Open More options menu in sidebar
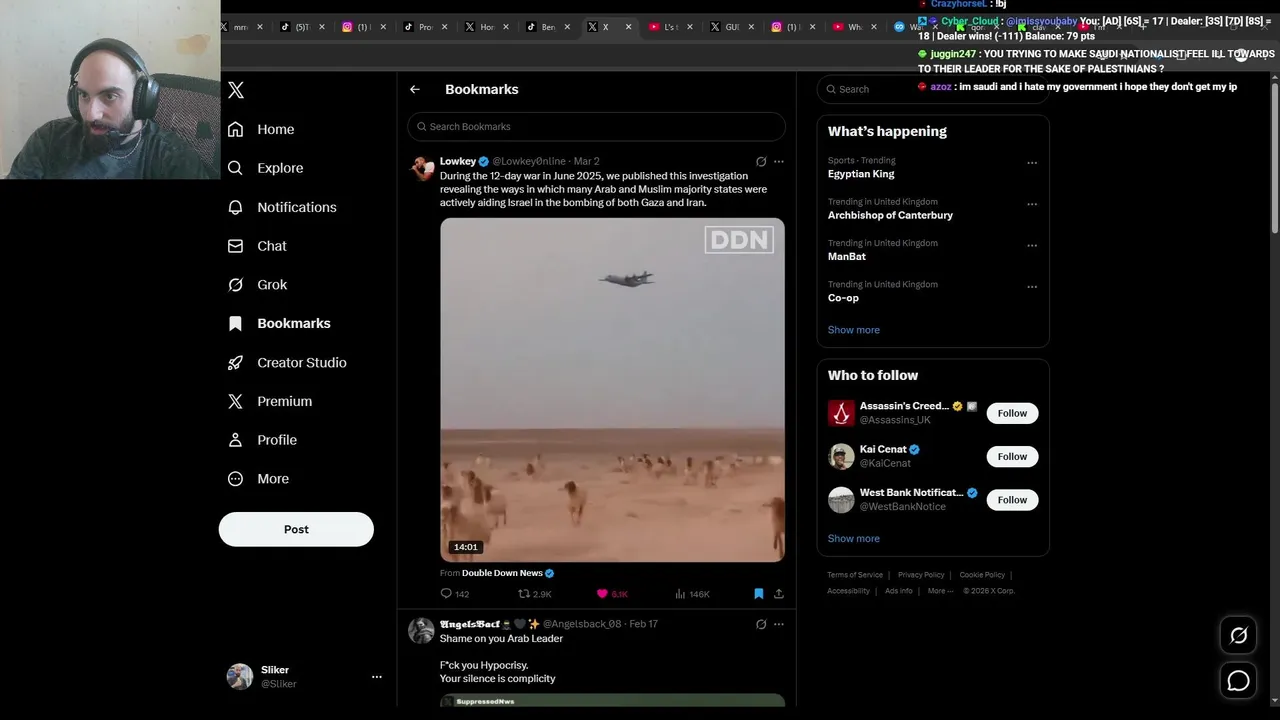The width and height of the screenshot is (1280, 720). pos(258,479)
